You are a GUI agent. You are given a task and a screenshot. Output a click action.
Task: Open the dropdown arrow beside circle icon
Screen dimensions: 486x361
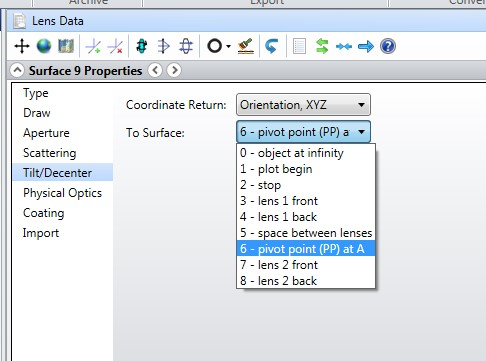pos(228,46)
